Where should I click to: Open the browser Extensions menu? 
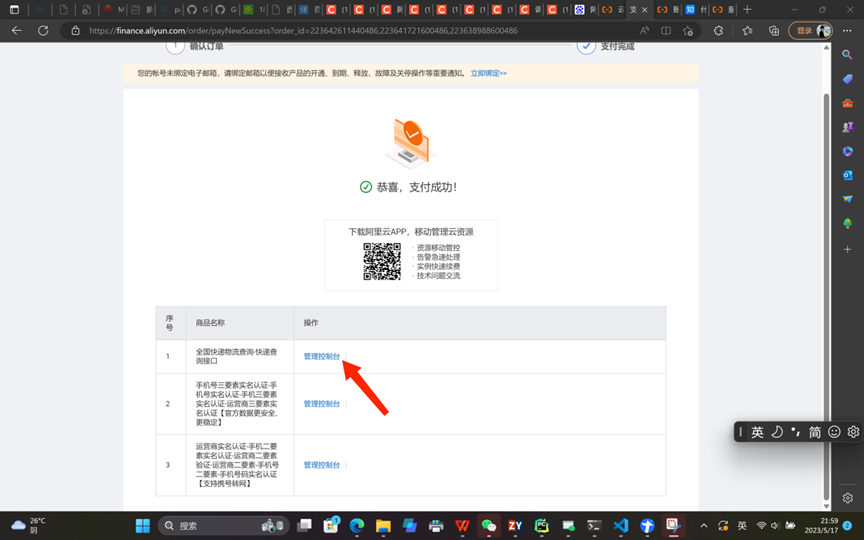tap(719, 31)
